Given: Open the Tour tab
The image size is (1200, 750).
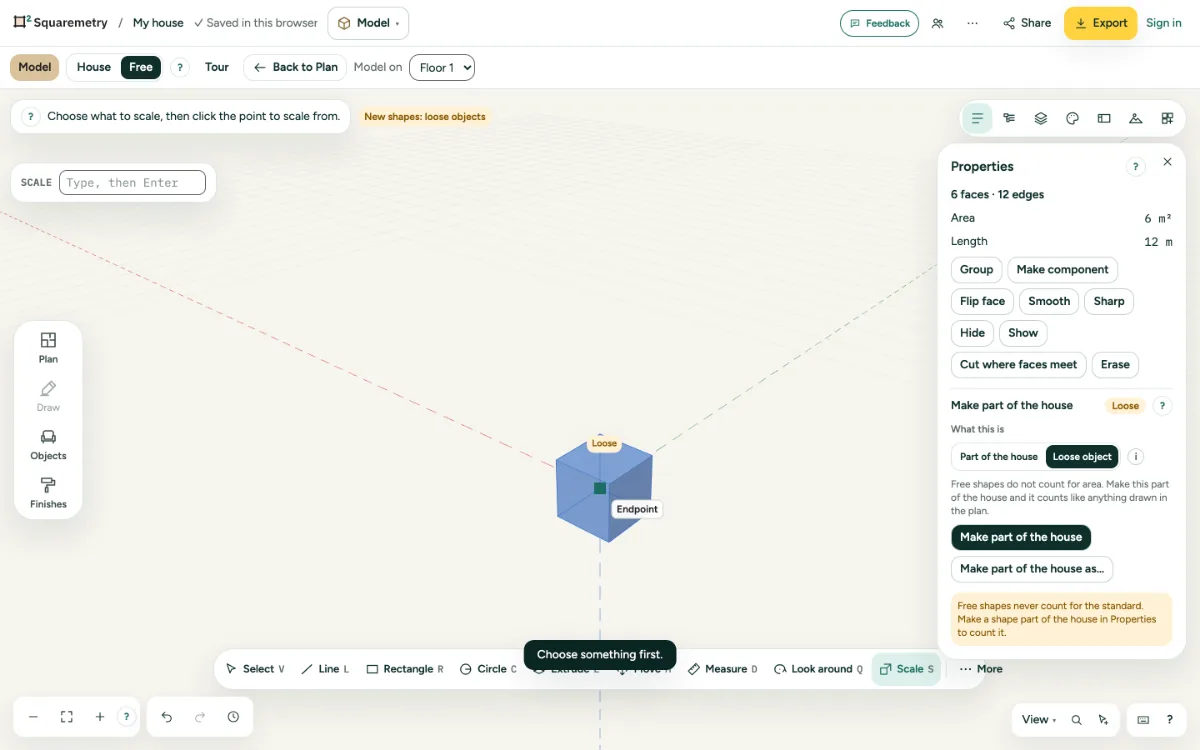Looking at the screenshot, I should 217,67.
